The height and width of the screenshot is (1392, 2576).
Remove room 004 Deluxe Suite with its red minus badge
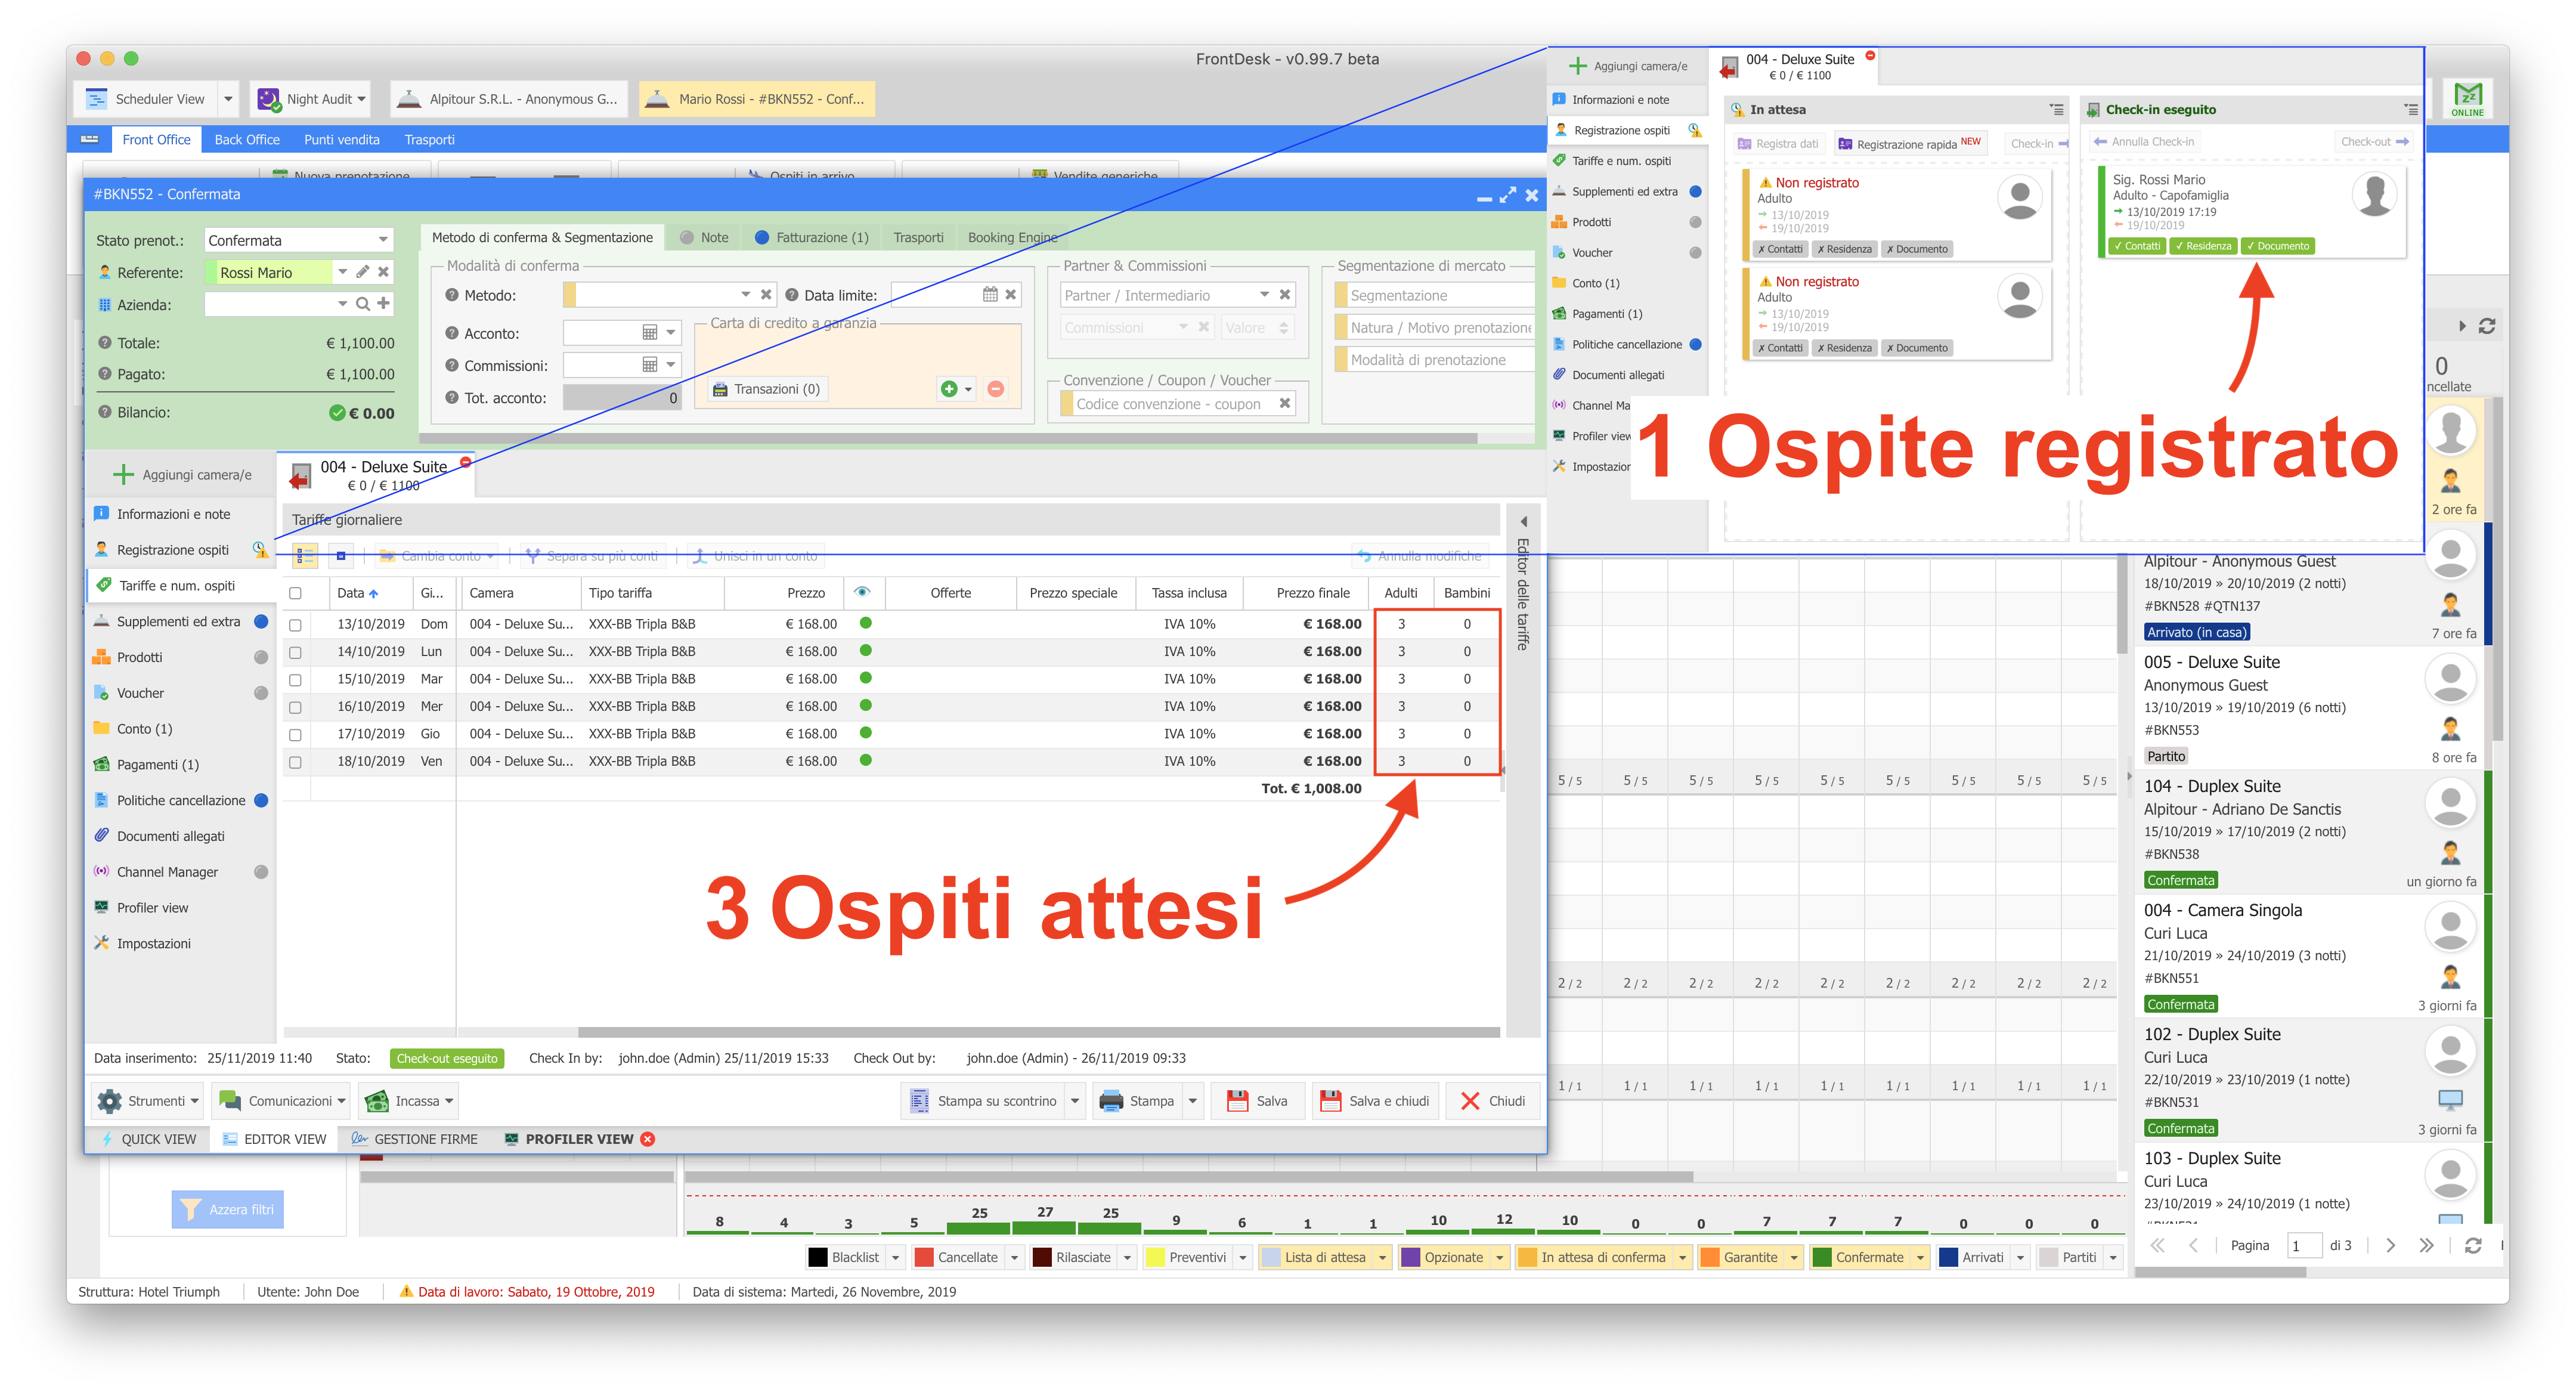coord(466,461)
